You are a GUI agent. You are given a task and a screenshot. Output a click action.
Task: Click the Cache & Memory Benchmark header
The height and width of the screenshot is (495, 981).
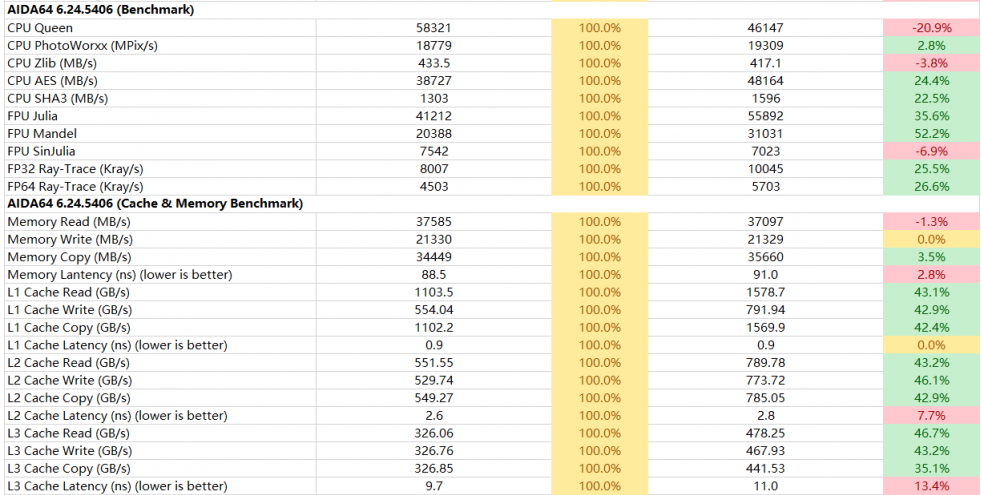154,204
